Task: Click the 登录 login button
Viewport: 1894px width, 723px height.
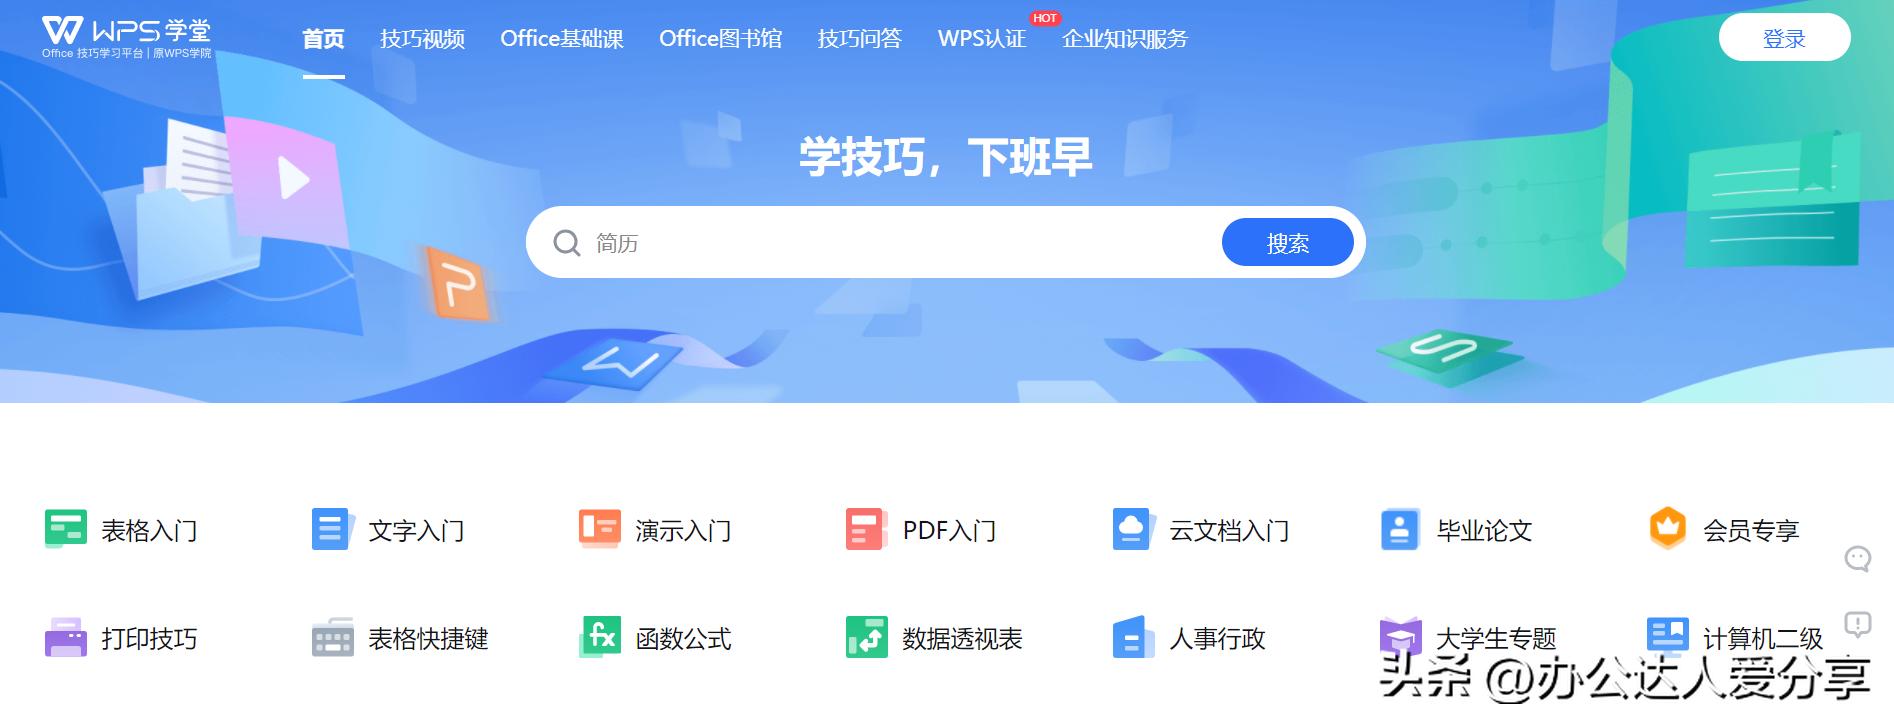Action: coord(1784,38)
